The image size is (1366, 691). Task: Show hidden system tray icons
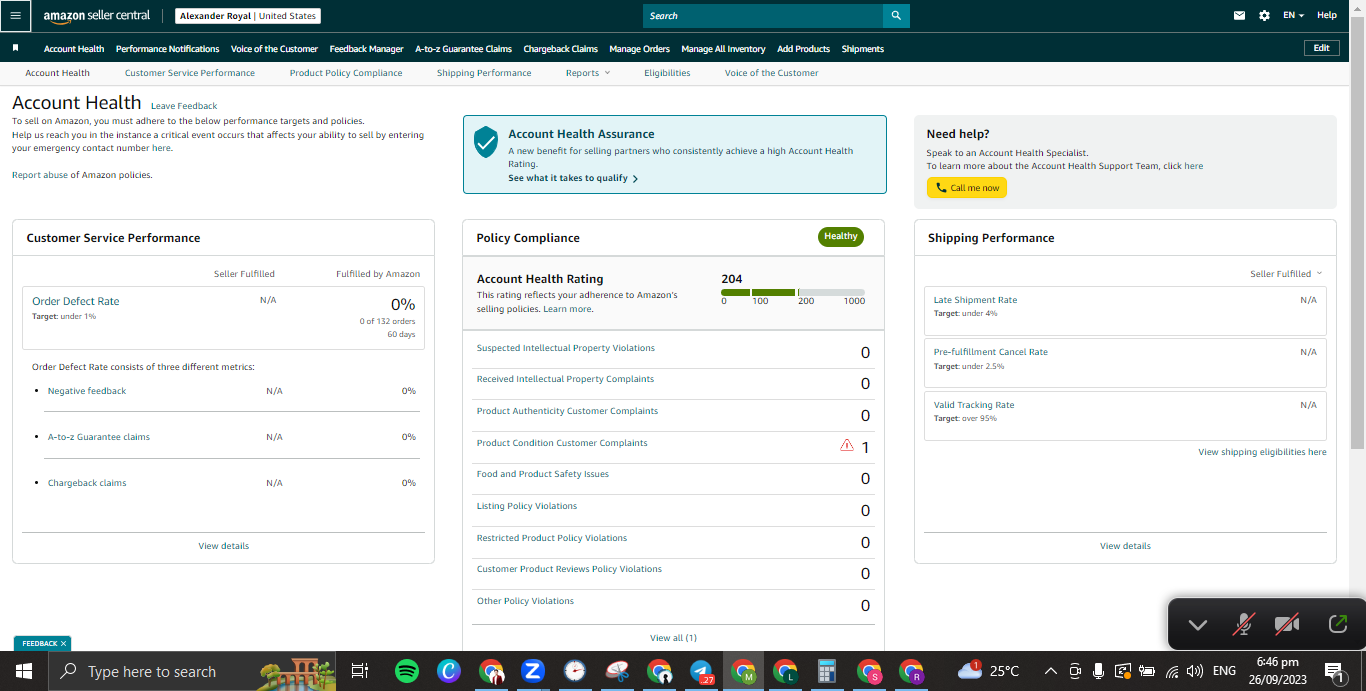(1050, 671)
